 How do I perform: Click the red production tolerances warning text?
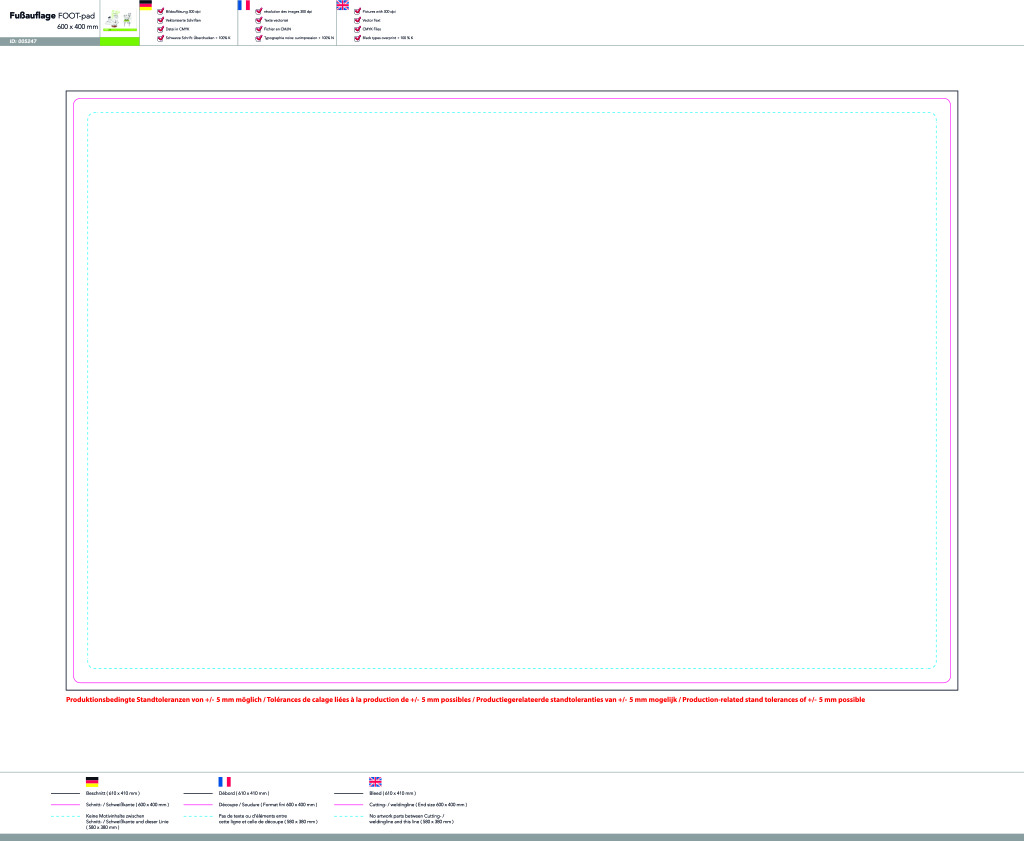click(465, 700)
